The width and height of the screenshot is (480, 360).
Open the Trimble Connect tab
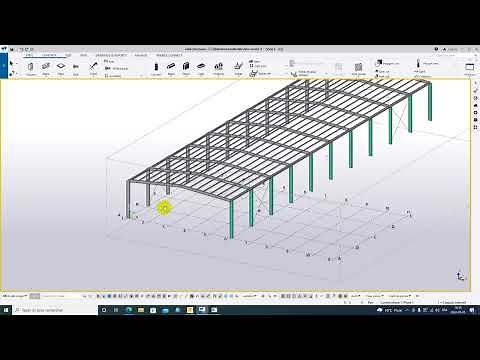[x=169, y=55]
